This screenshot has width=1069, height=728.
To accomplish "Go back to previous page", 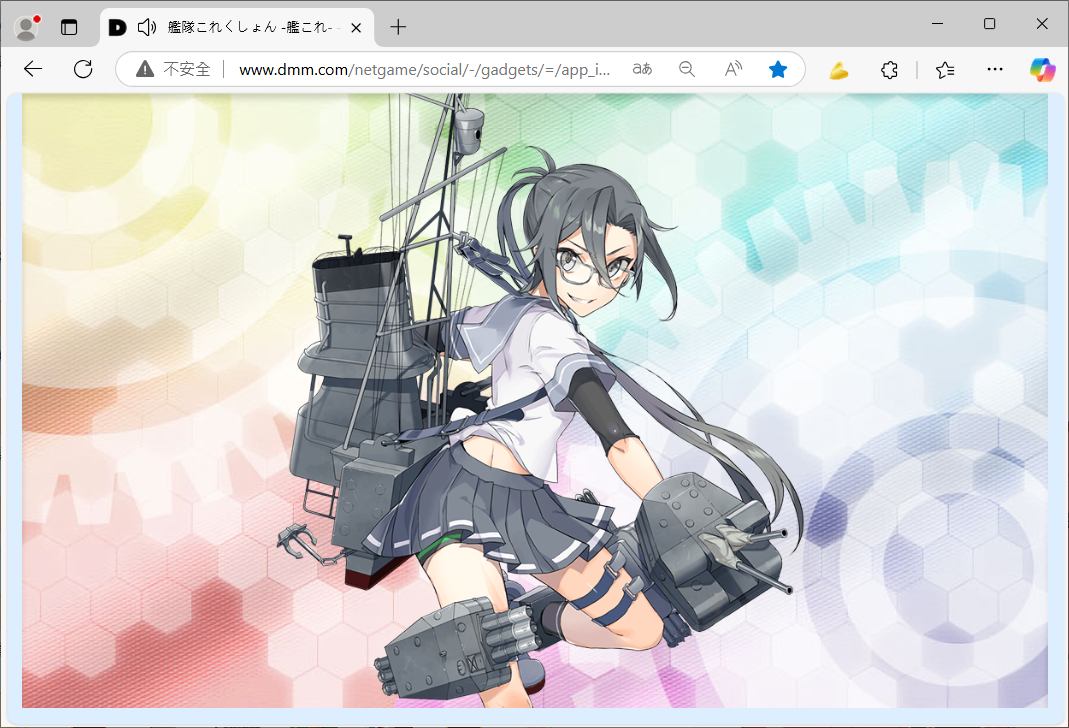I will click(x=33, y=69).
